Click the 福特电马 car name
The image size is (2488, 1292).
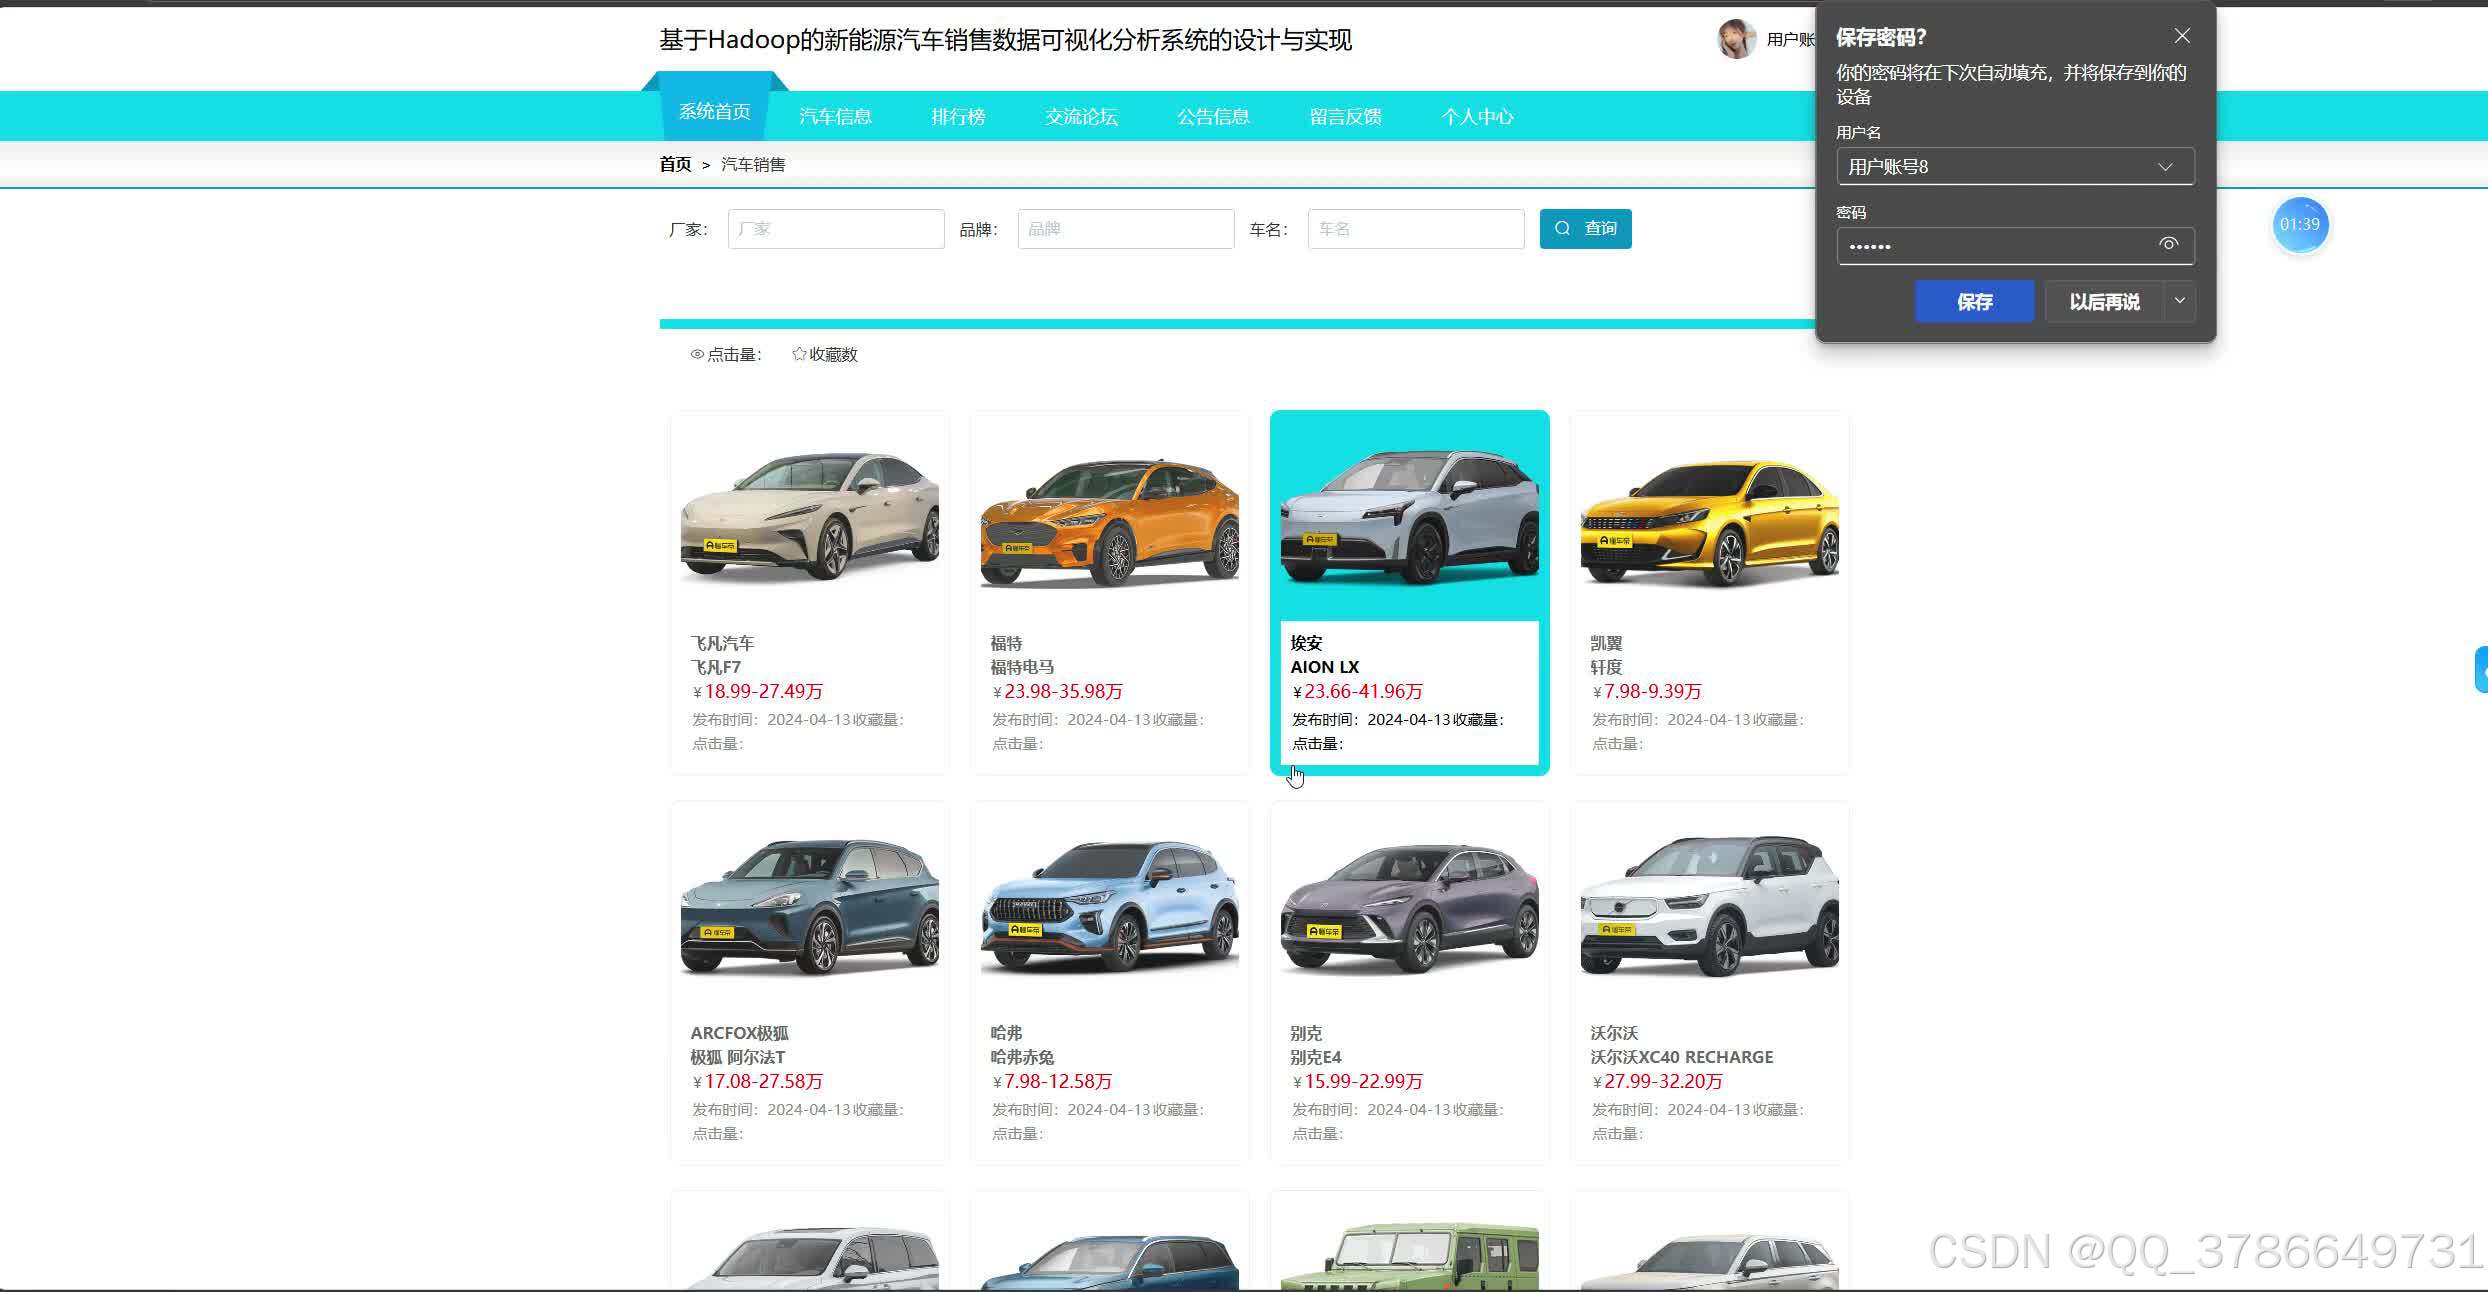[1022, 667]
